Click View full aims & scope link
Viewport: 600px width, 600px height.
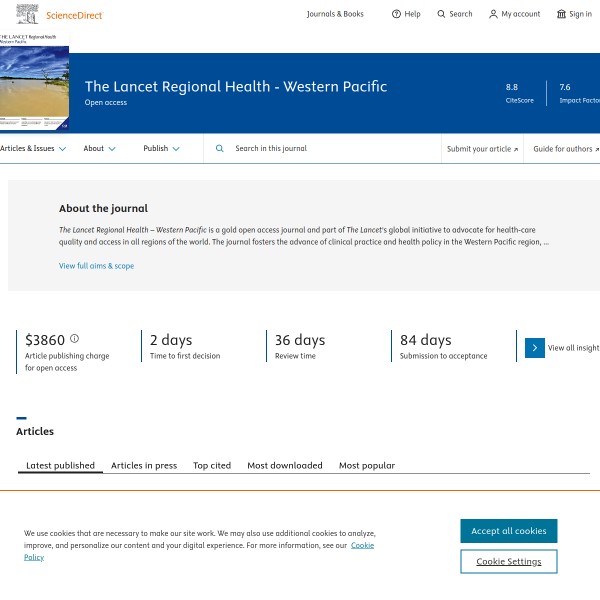96,266
